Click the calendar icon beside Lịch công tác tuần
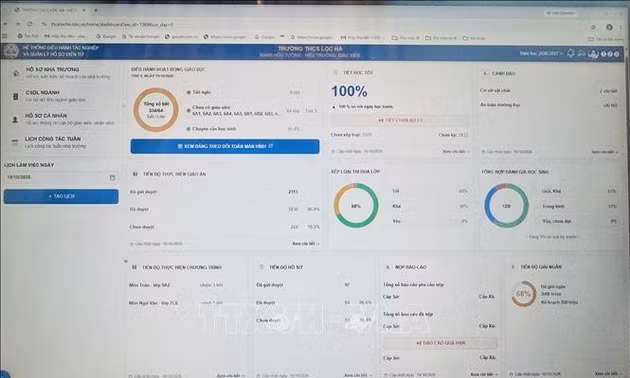This screenshot has height=378, width=630. [15, 142]
